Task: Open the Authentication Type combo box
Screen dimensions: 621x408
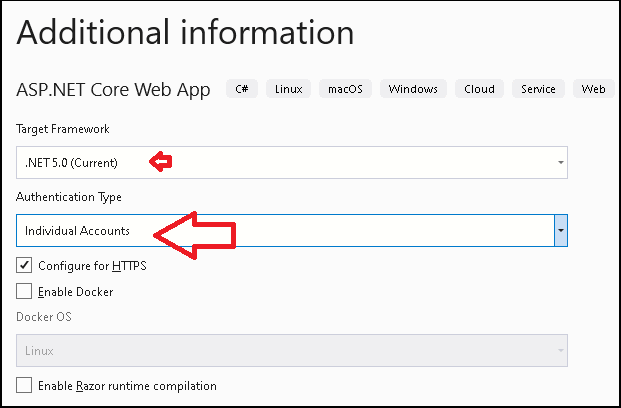Action: (x=292, y=231)
